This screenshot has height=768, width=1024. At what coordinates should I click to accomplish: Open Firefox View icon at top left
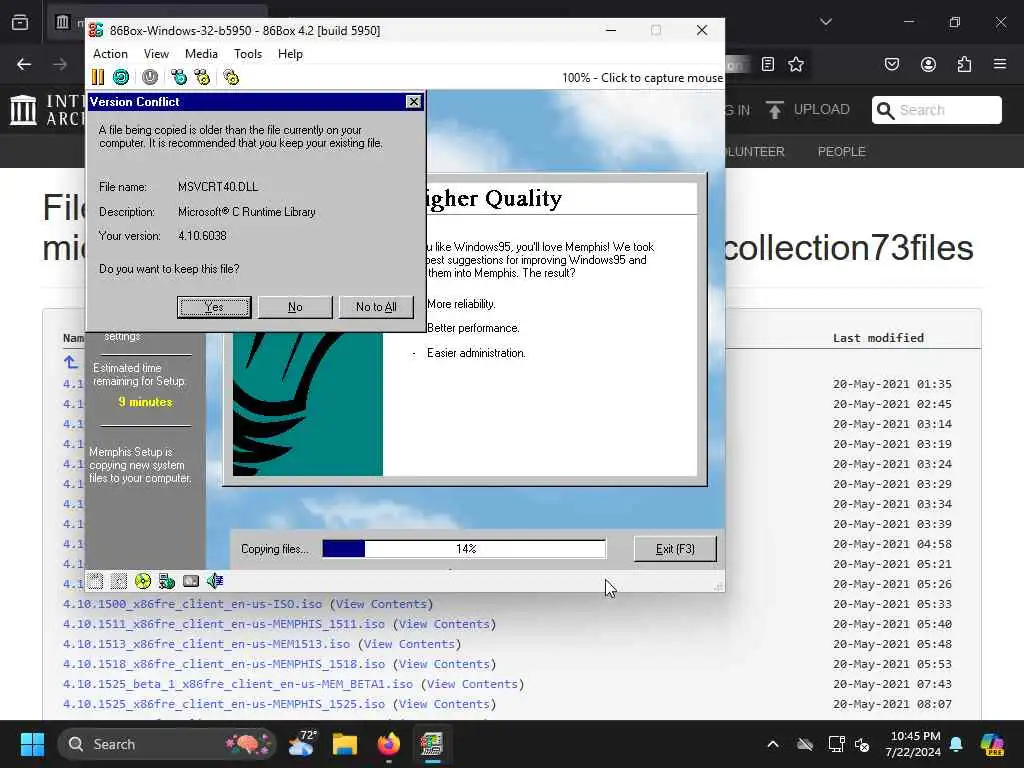[20, 22]
